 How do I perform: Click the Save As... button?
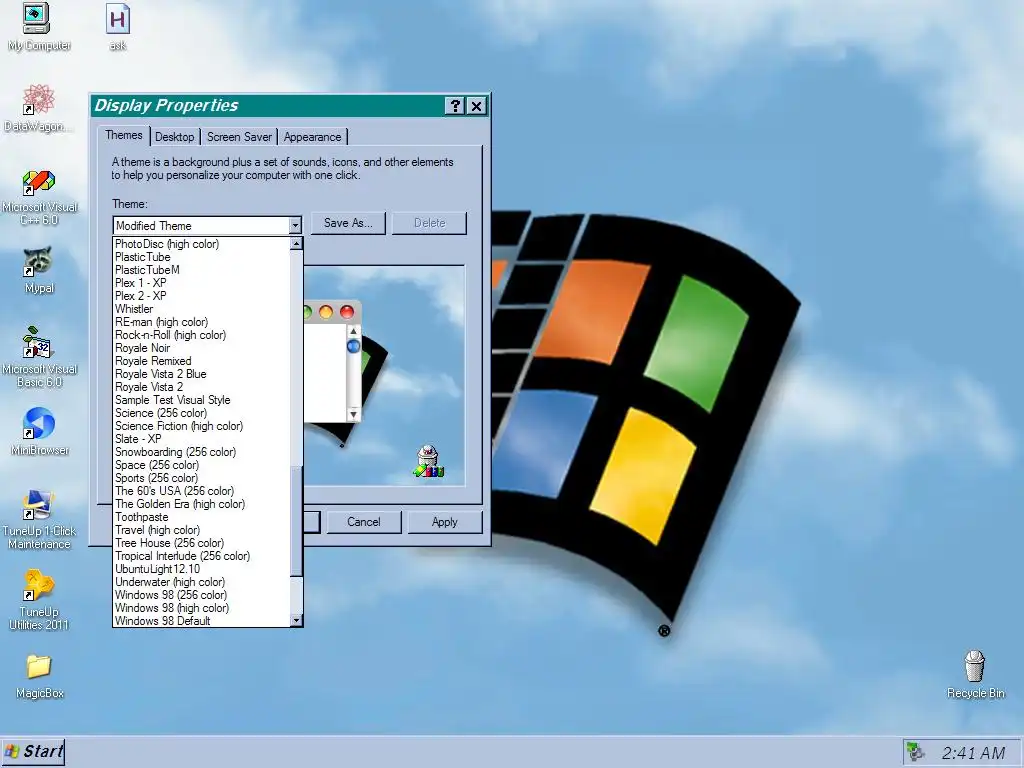[348, 223]
